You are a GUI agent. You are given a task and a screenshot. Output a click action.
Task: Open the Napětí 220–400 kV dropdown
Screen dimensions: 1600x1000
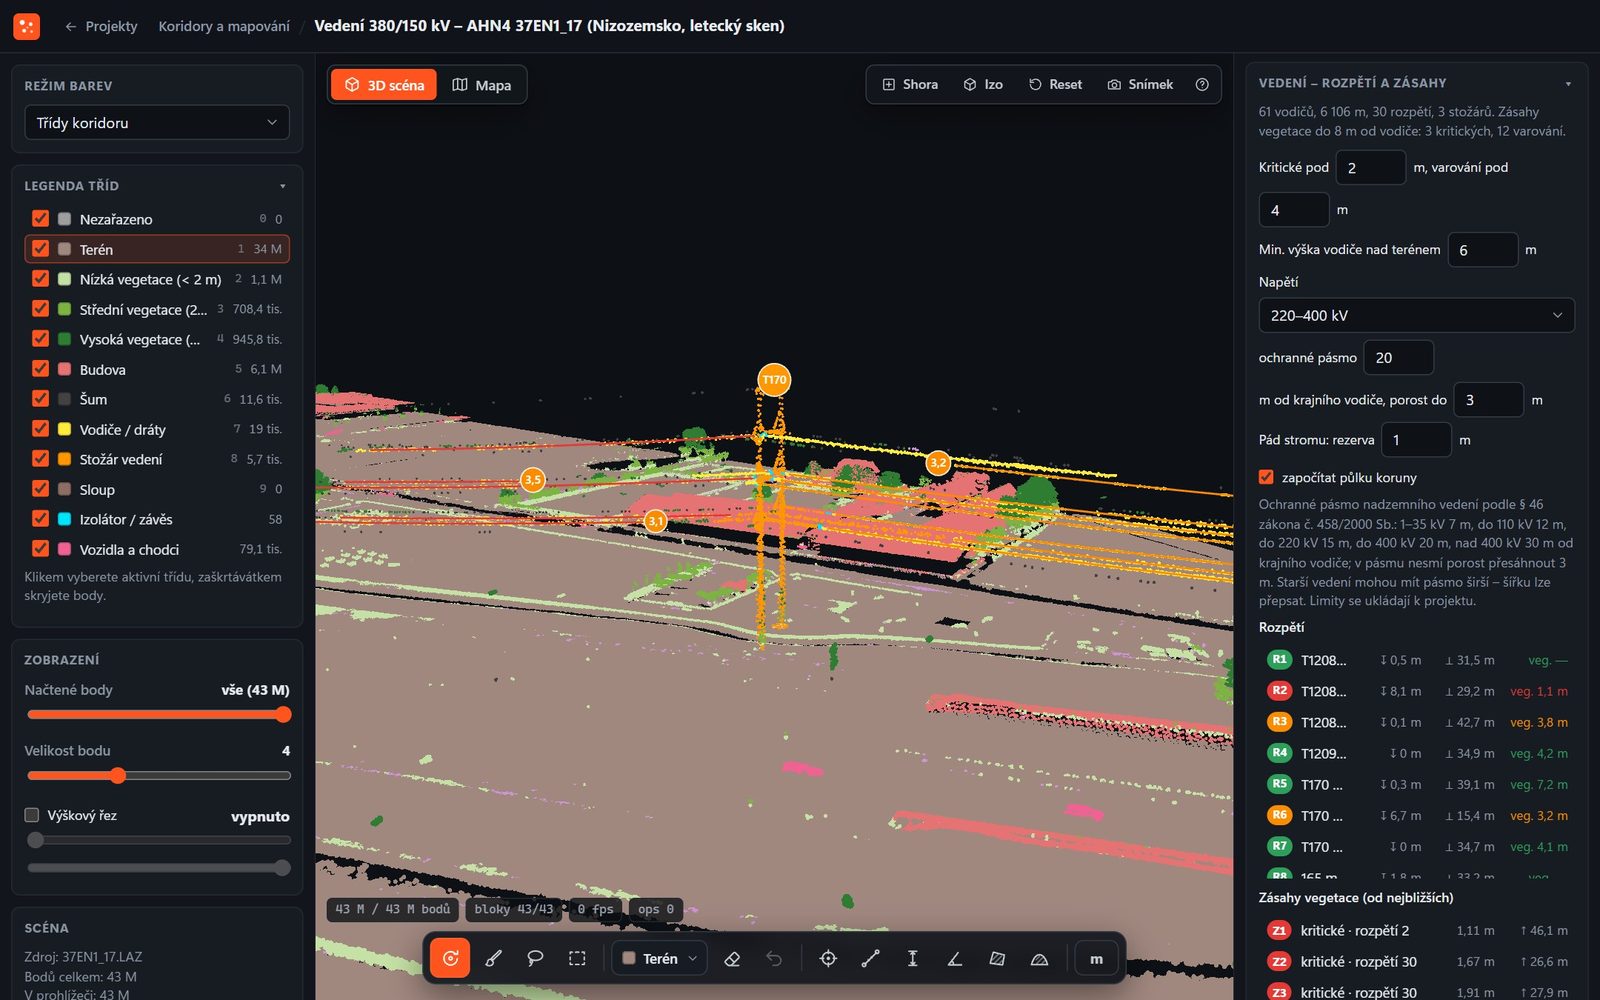click(x=1416, y=315)
